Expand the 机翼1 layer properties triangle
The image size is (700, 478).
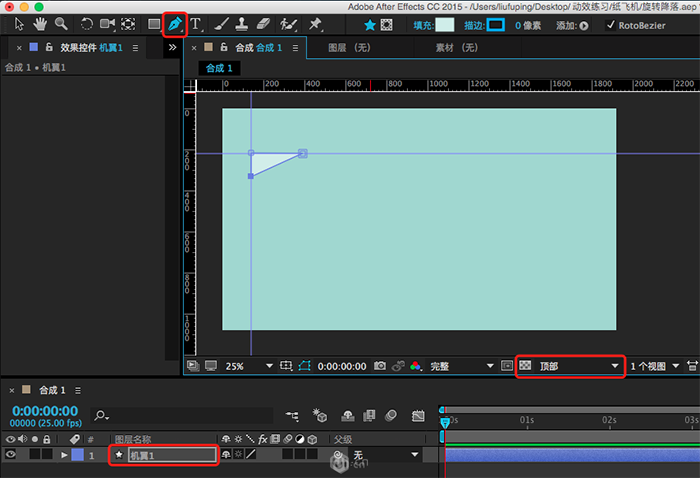click(64, 455)
